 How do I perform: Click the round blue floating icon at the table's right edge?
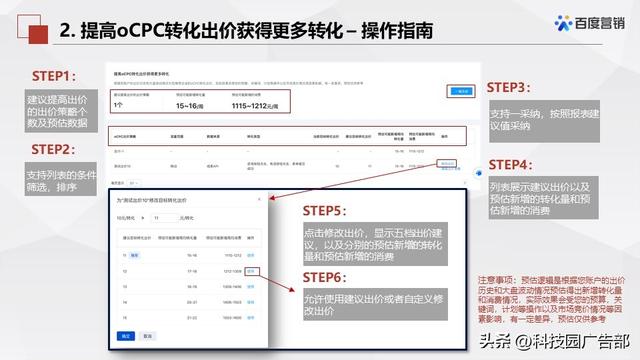(479, 173)
